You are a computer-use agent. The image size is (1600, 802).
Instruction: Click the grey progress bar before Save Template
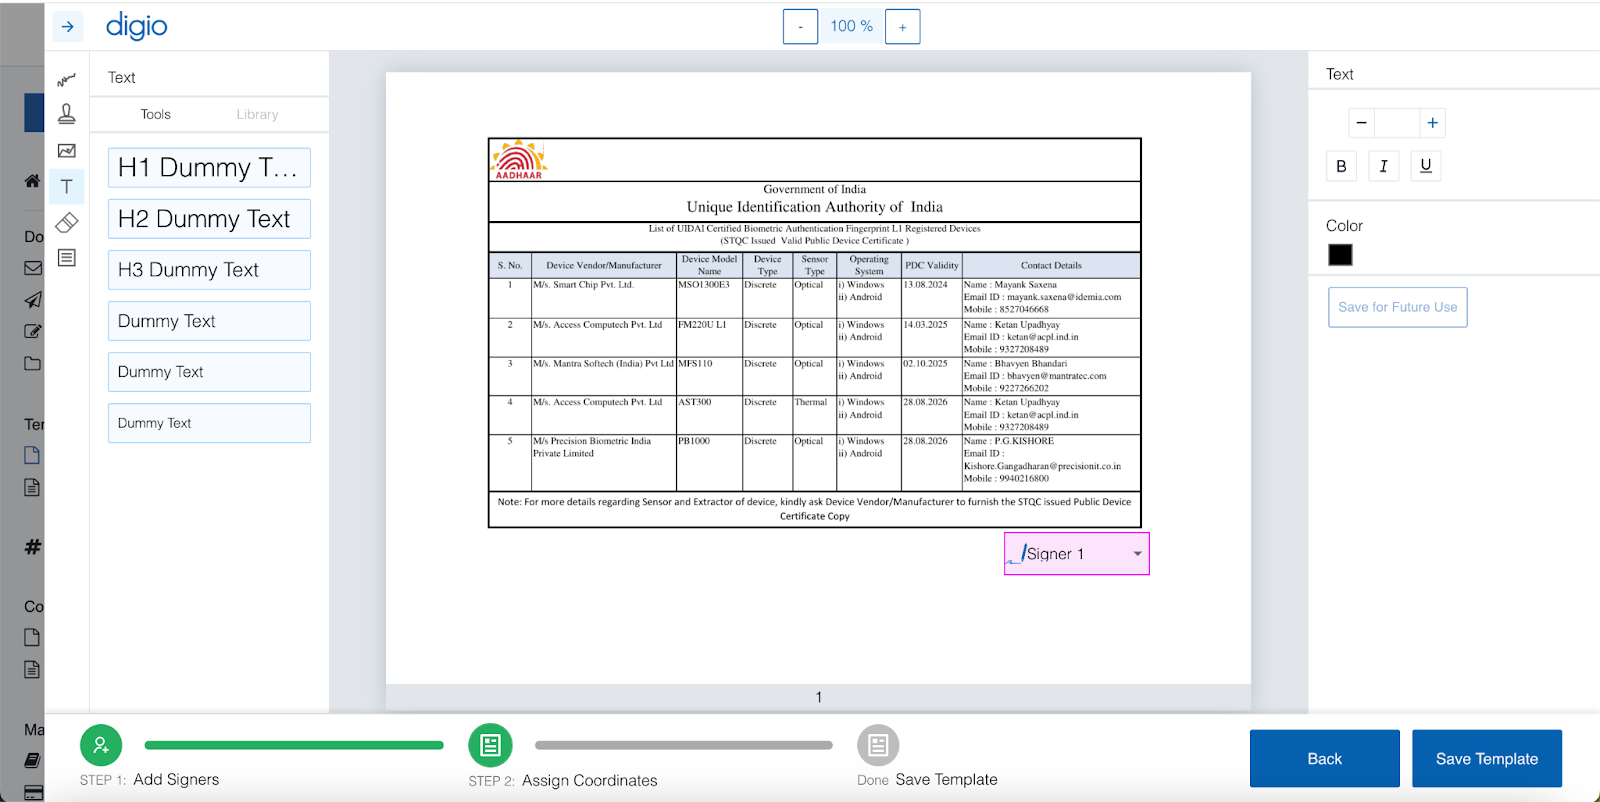click(684, 745)
